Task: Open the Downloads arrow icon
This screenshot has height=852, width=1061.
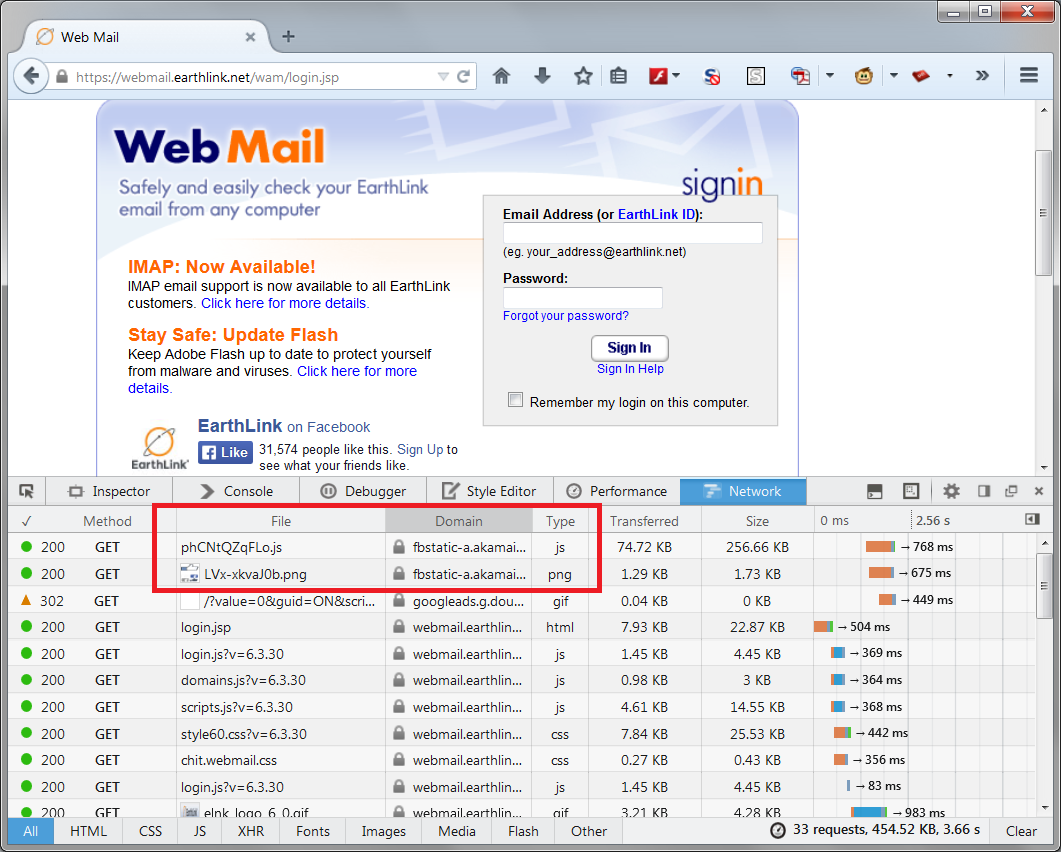Action: point(542,76)
